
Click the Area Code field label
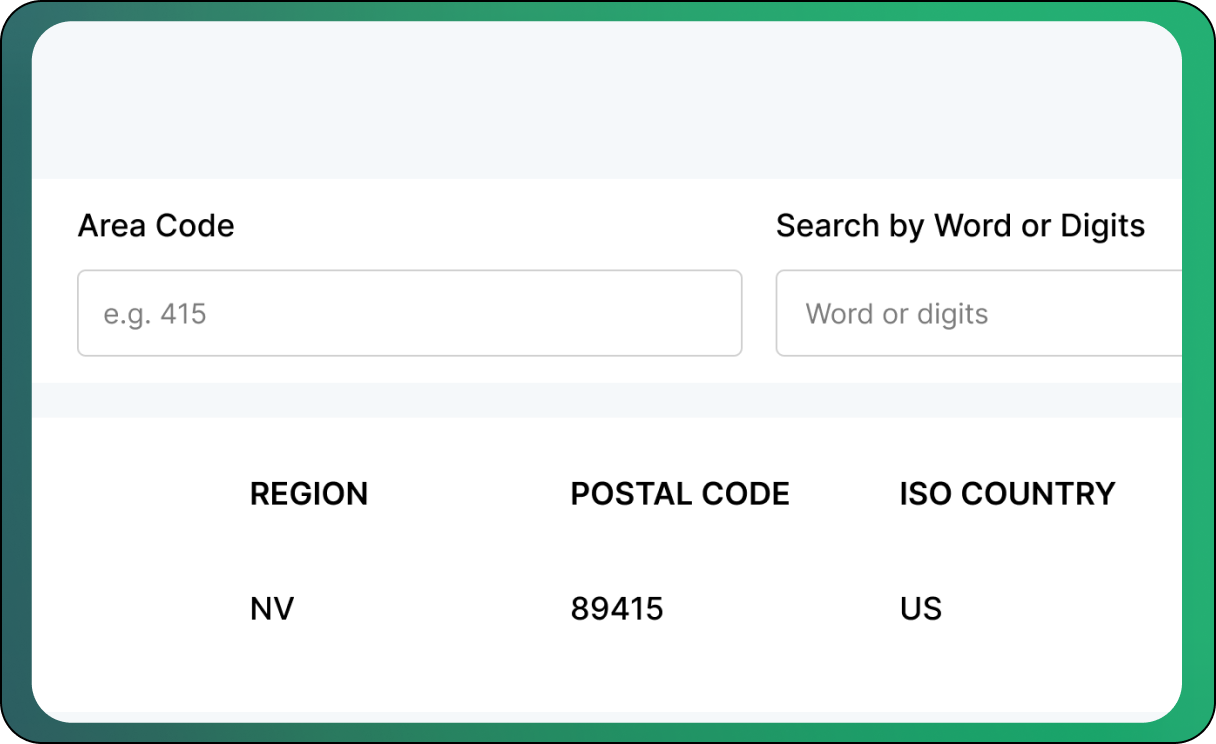click(x=156, y=226)
